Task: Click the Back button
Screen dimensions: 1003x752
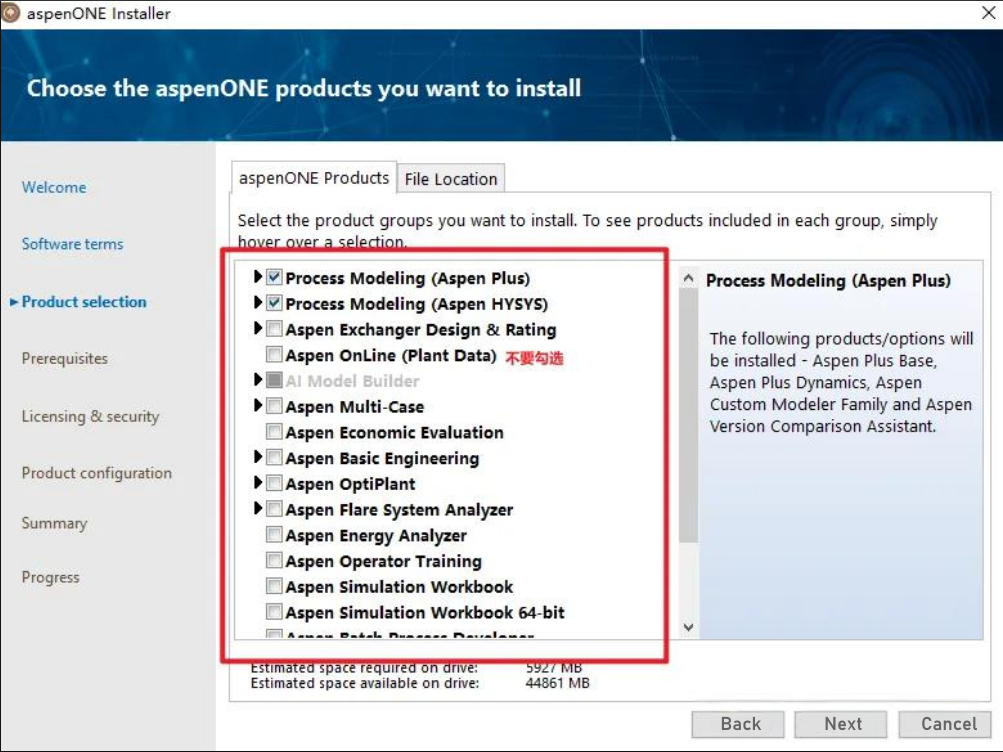Action: click(x=738, y=724)
